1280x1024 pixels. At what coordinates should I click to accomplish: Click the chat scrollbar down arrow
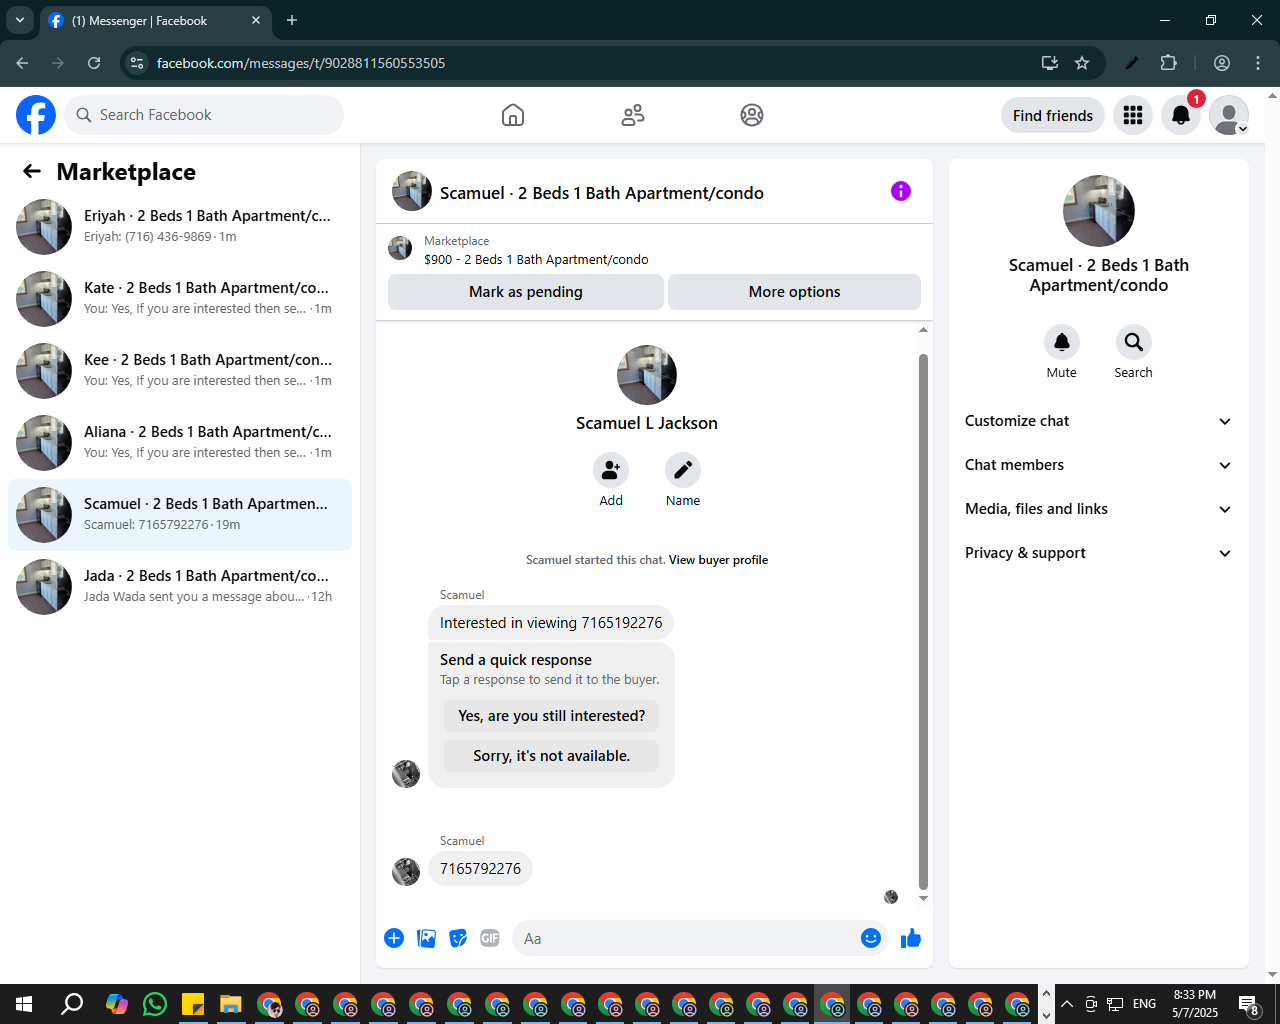tap(923, 898)
